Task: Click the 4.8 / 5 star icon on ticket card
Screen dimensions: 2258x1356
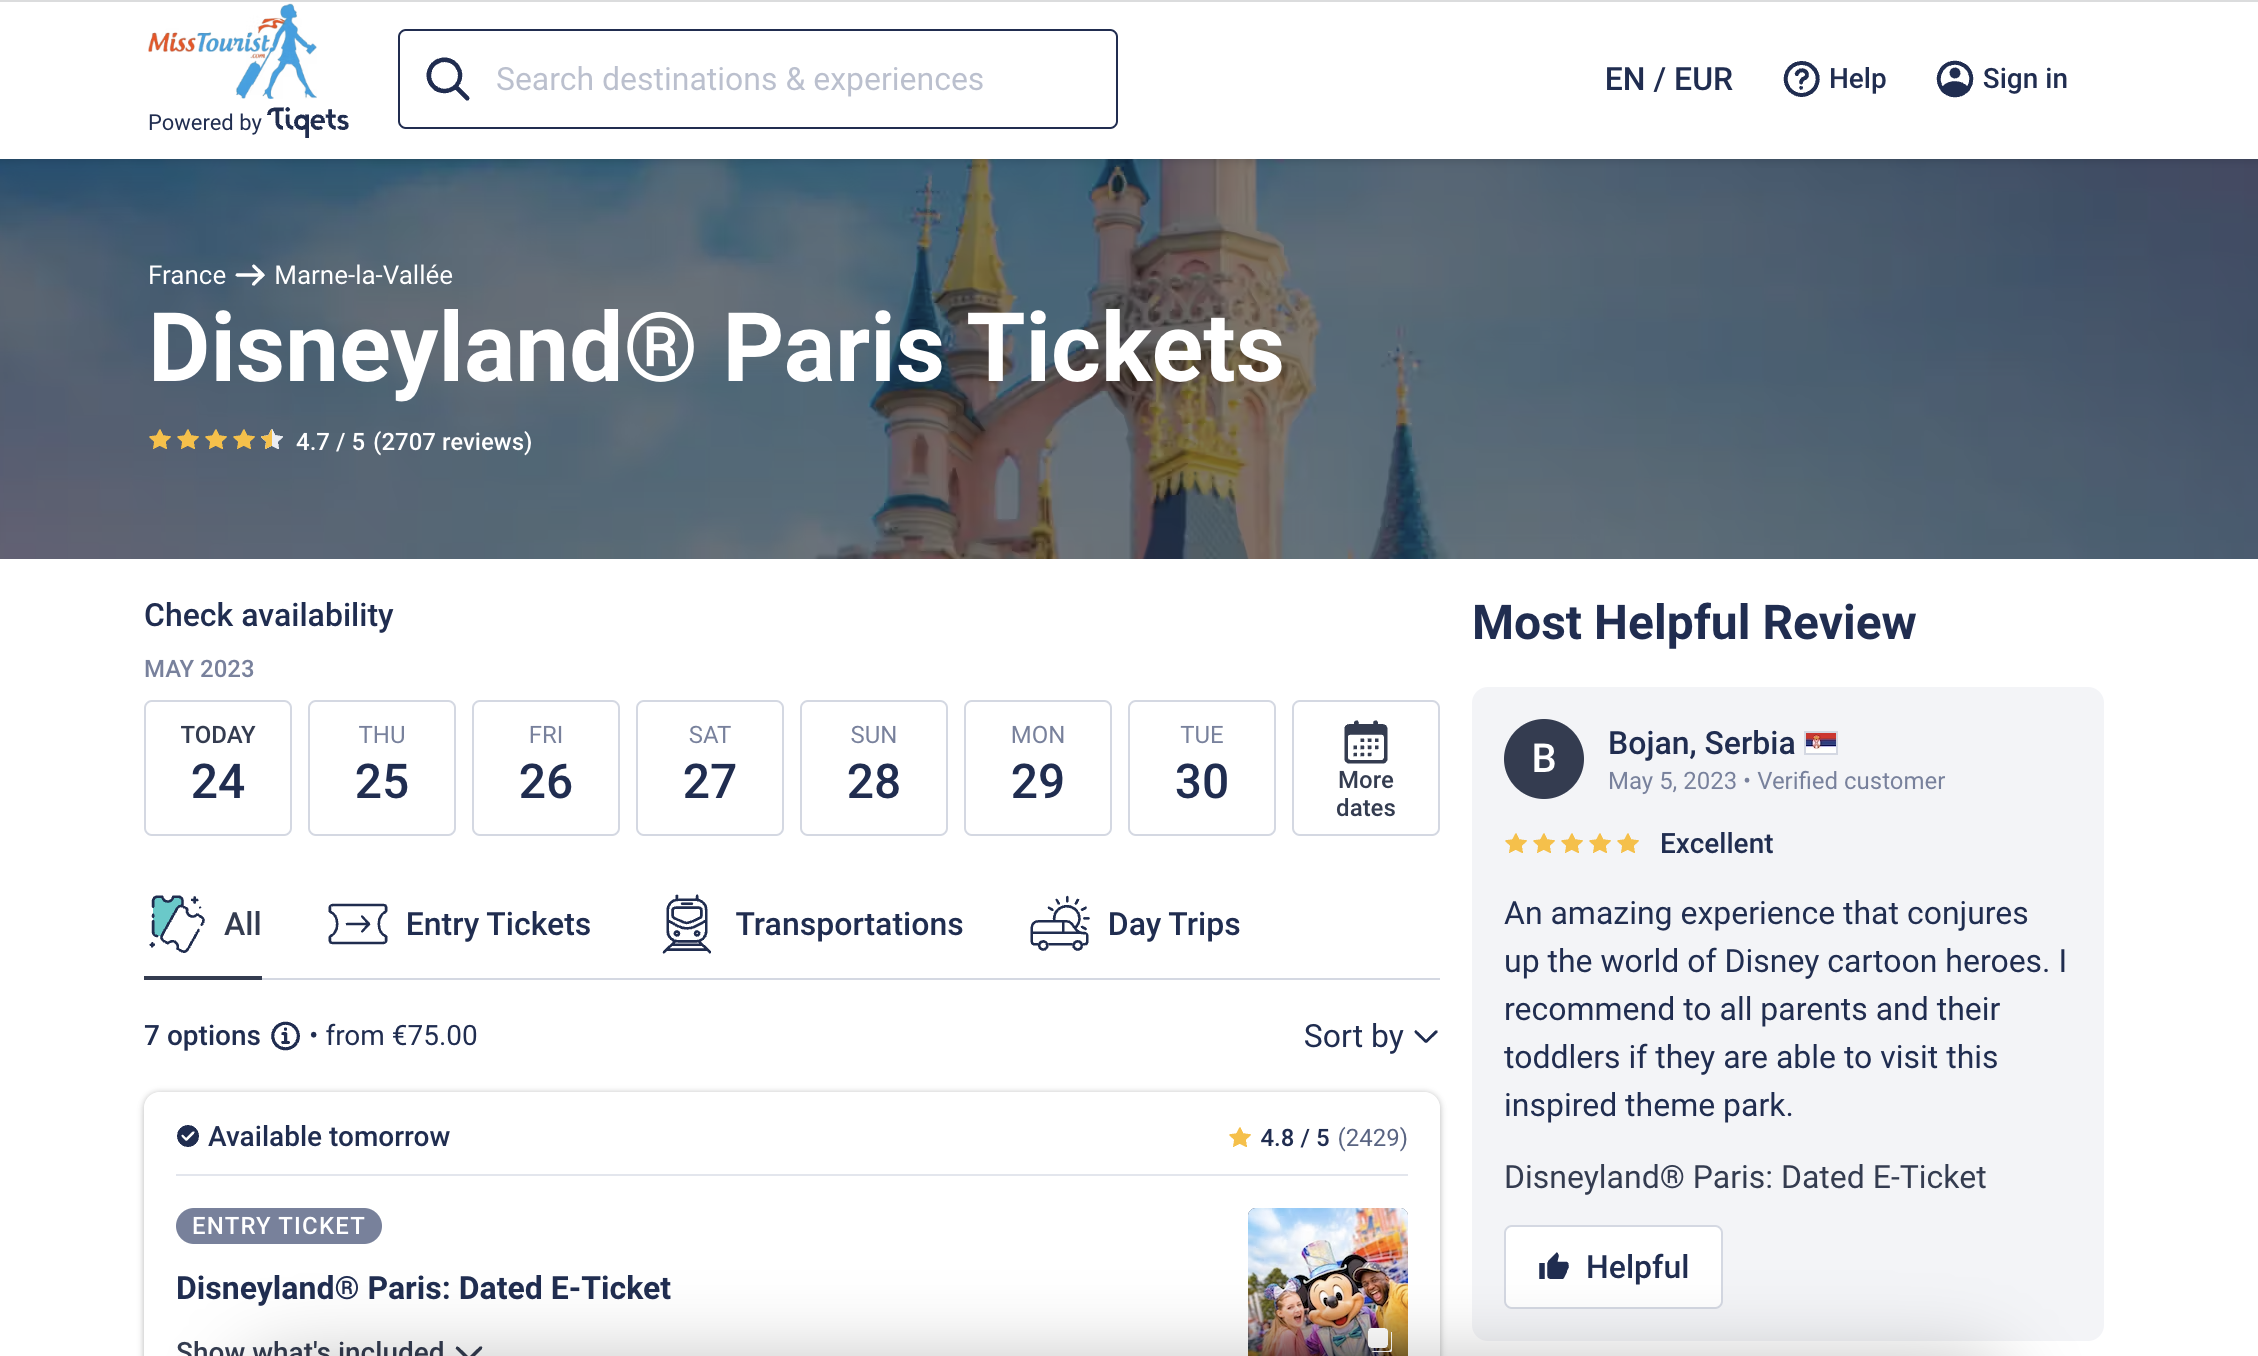Action: 1240,1137
